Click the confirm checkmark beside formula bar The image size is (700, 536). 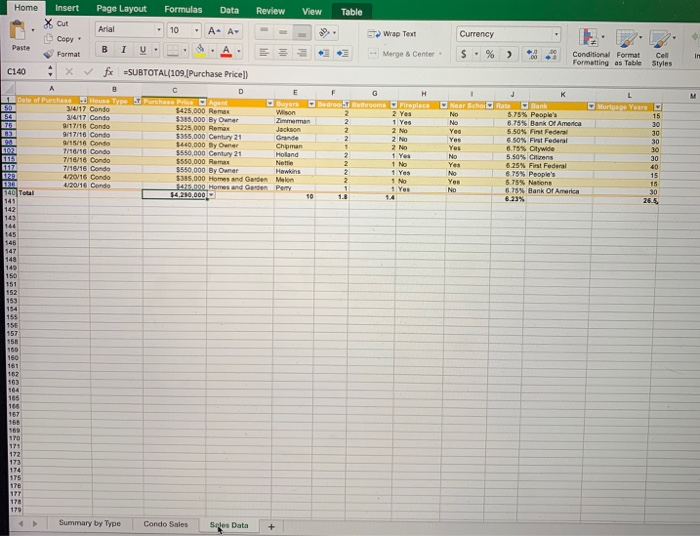click(x=88, y=71)
